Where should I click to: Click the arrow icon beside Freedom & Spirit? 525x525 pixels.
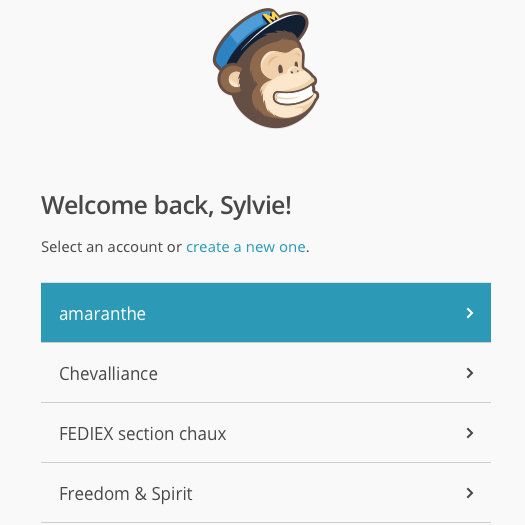point(470,493)
